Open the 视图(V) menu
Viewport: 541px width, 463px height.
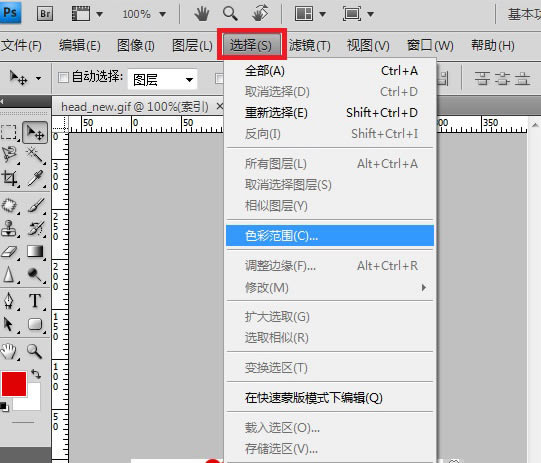368,46
